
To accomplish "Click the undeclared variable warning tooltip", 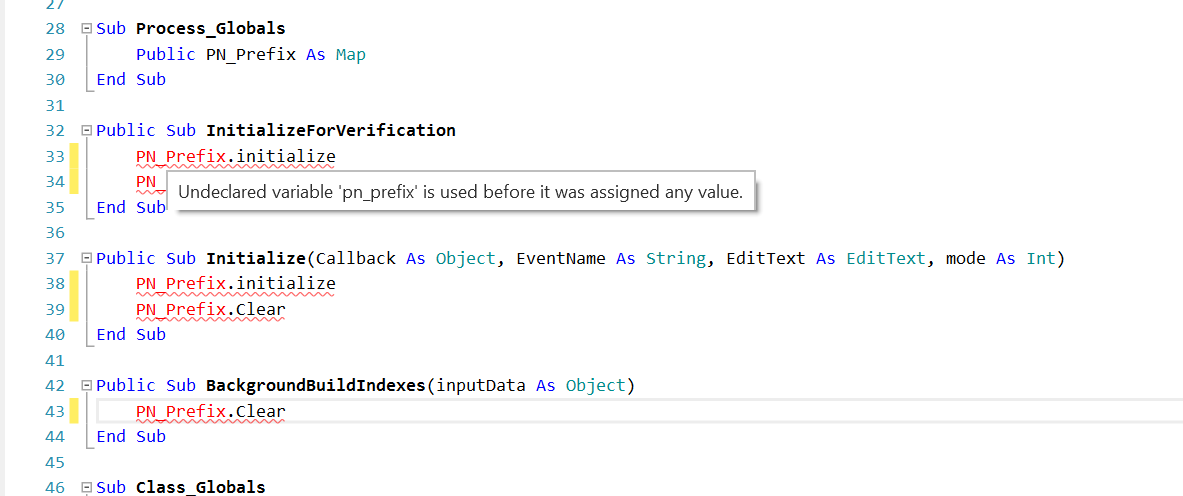I will pyautogui.click(x=459, y=192).
